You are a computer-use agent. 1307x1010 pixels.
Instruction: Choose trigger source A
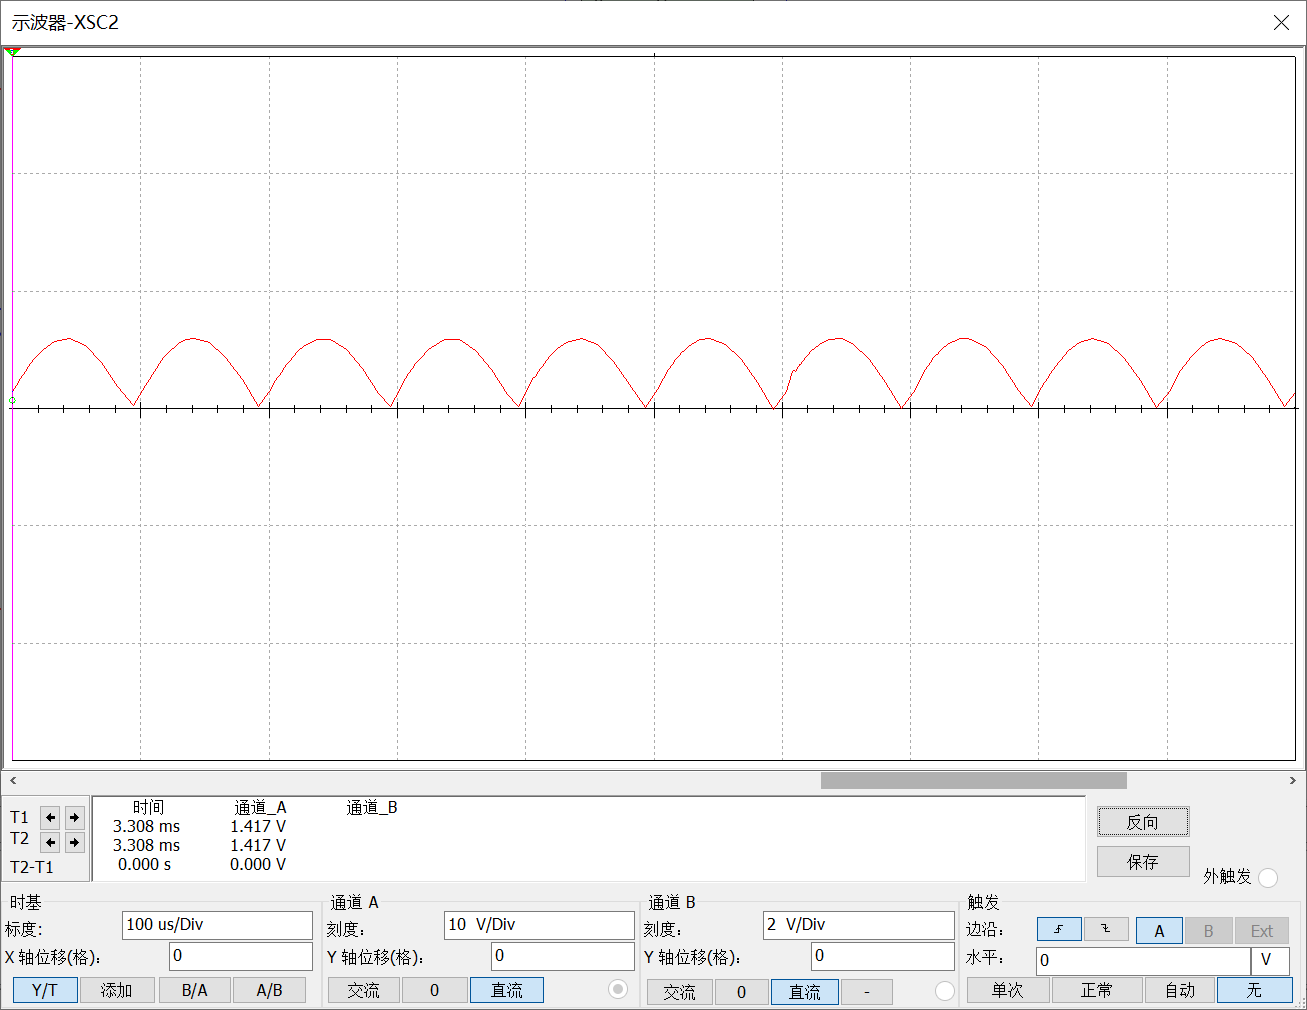click(1159, 931)
